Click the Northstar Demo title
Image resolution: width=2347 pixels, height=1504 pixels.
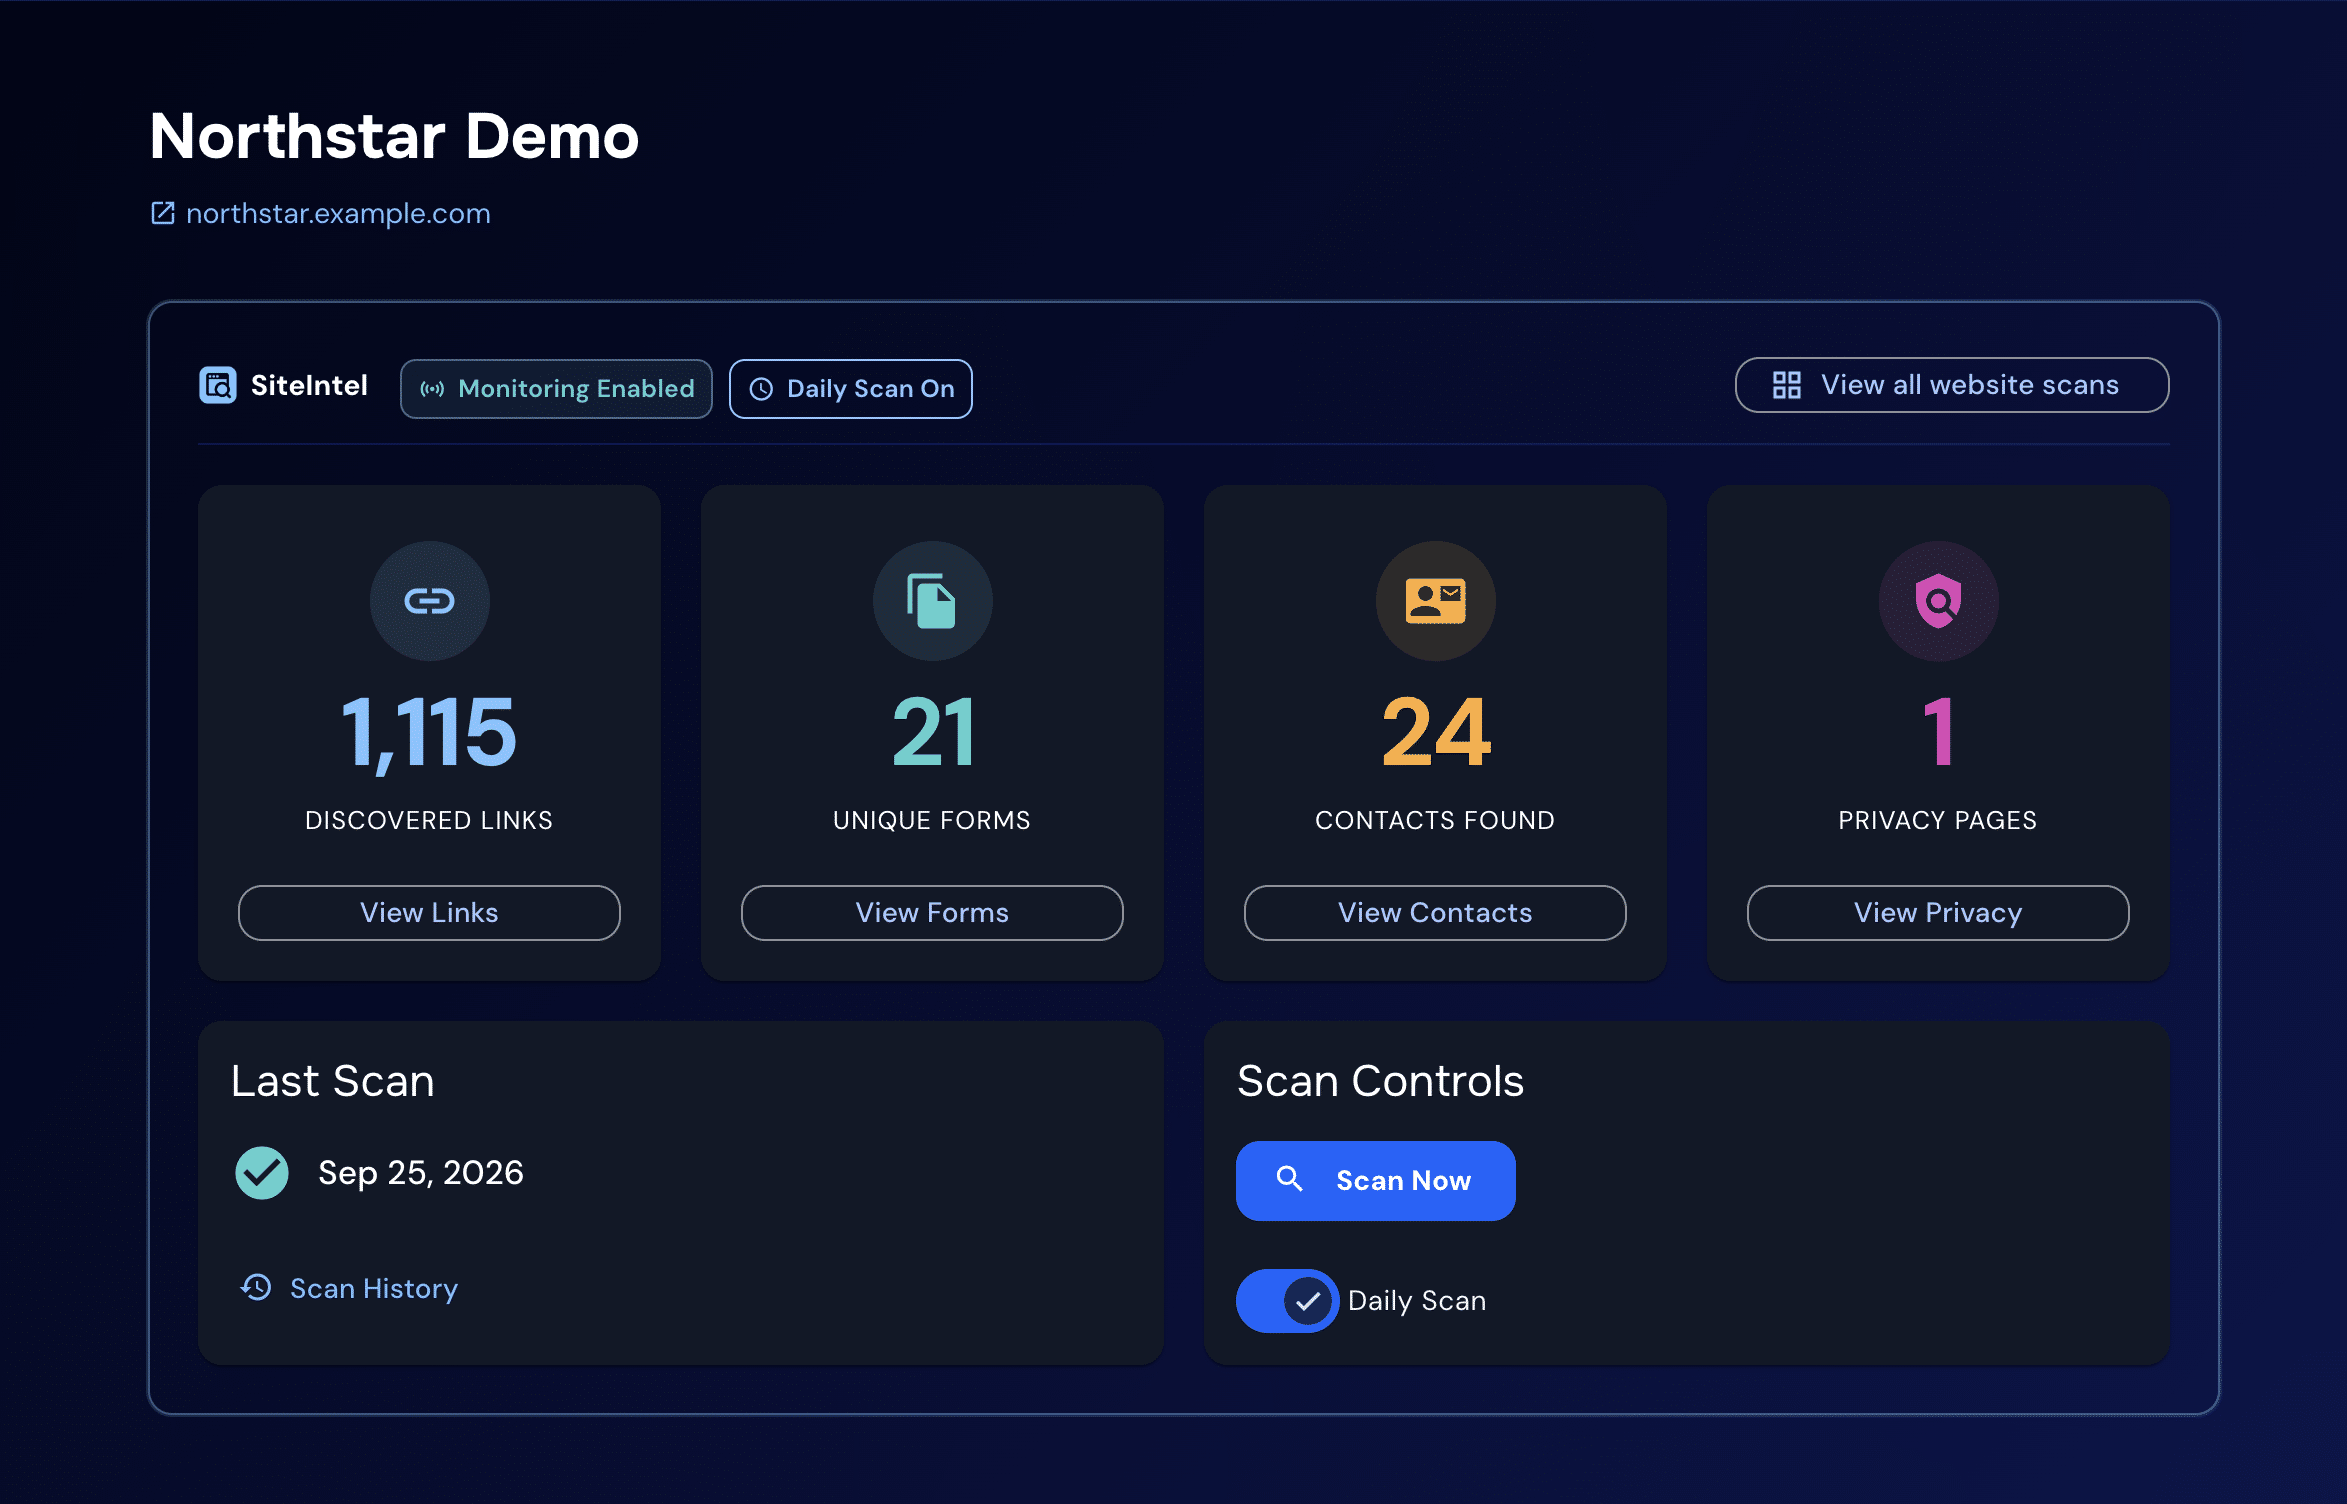click(394, 136)
